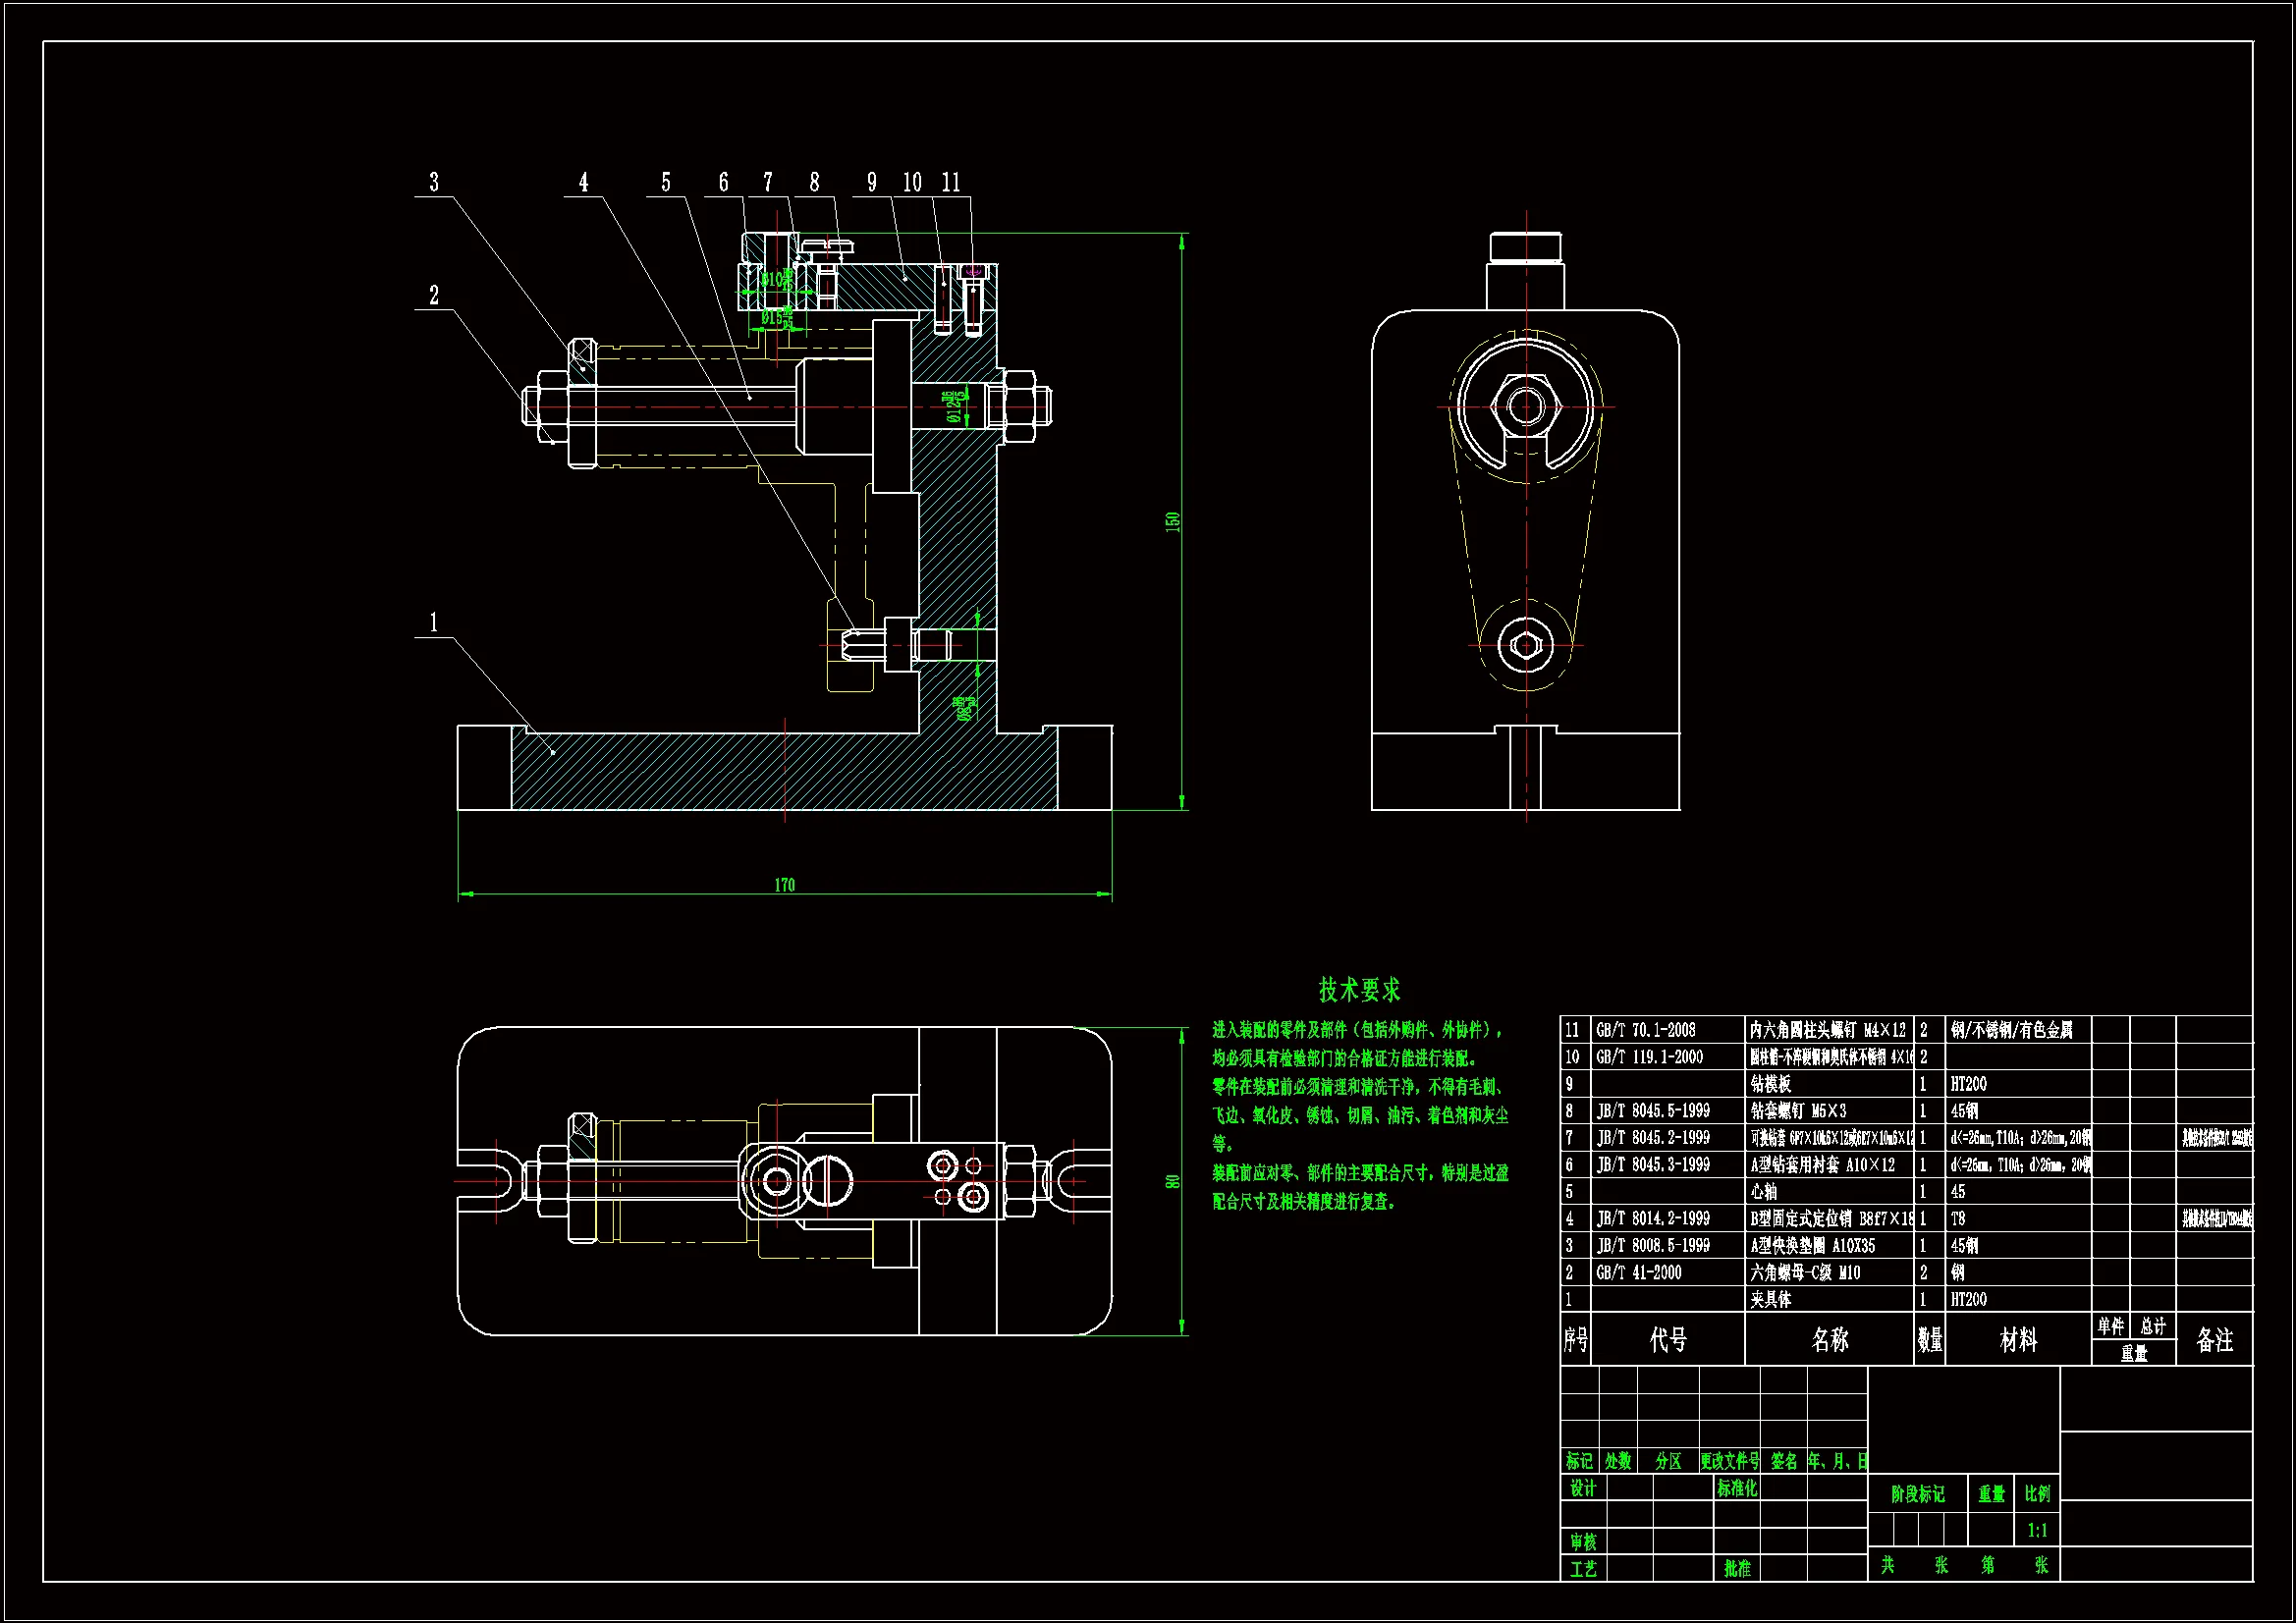
Task: Click the 阶段标记 title block cell
Action: (1917, 1494)
